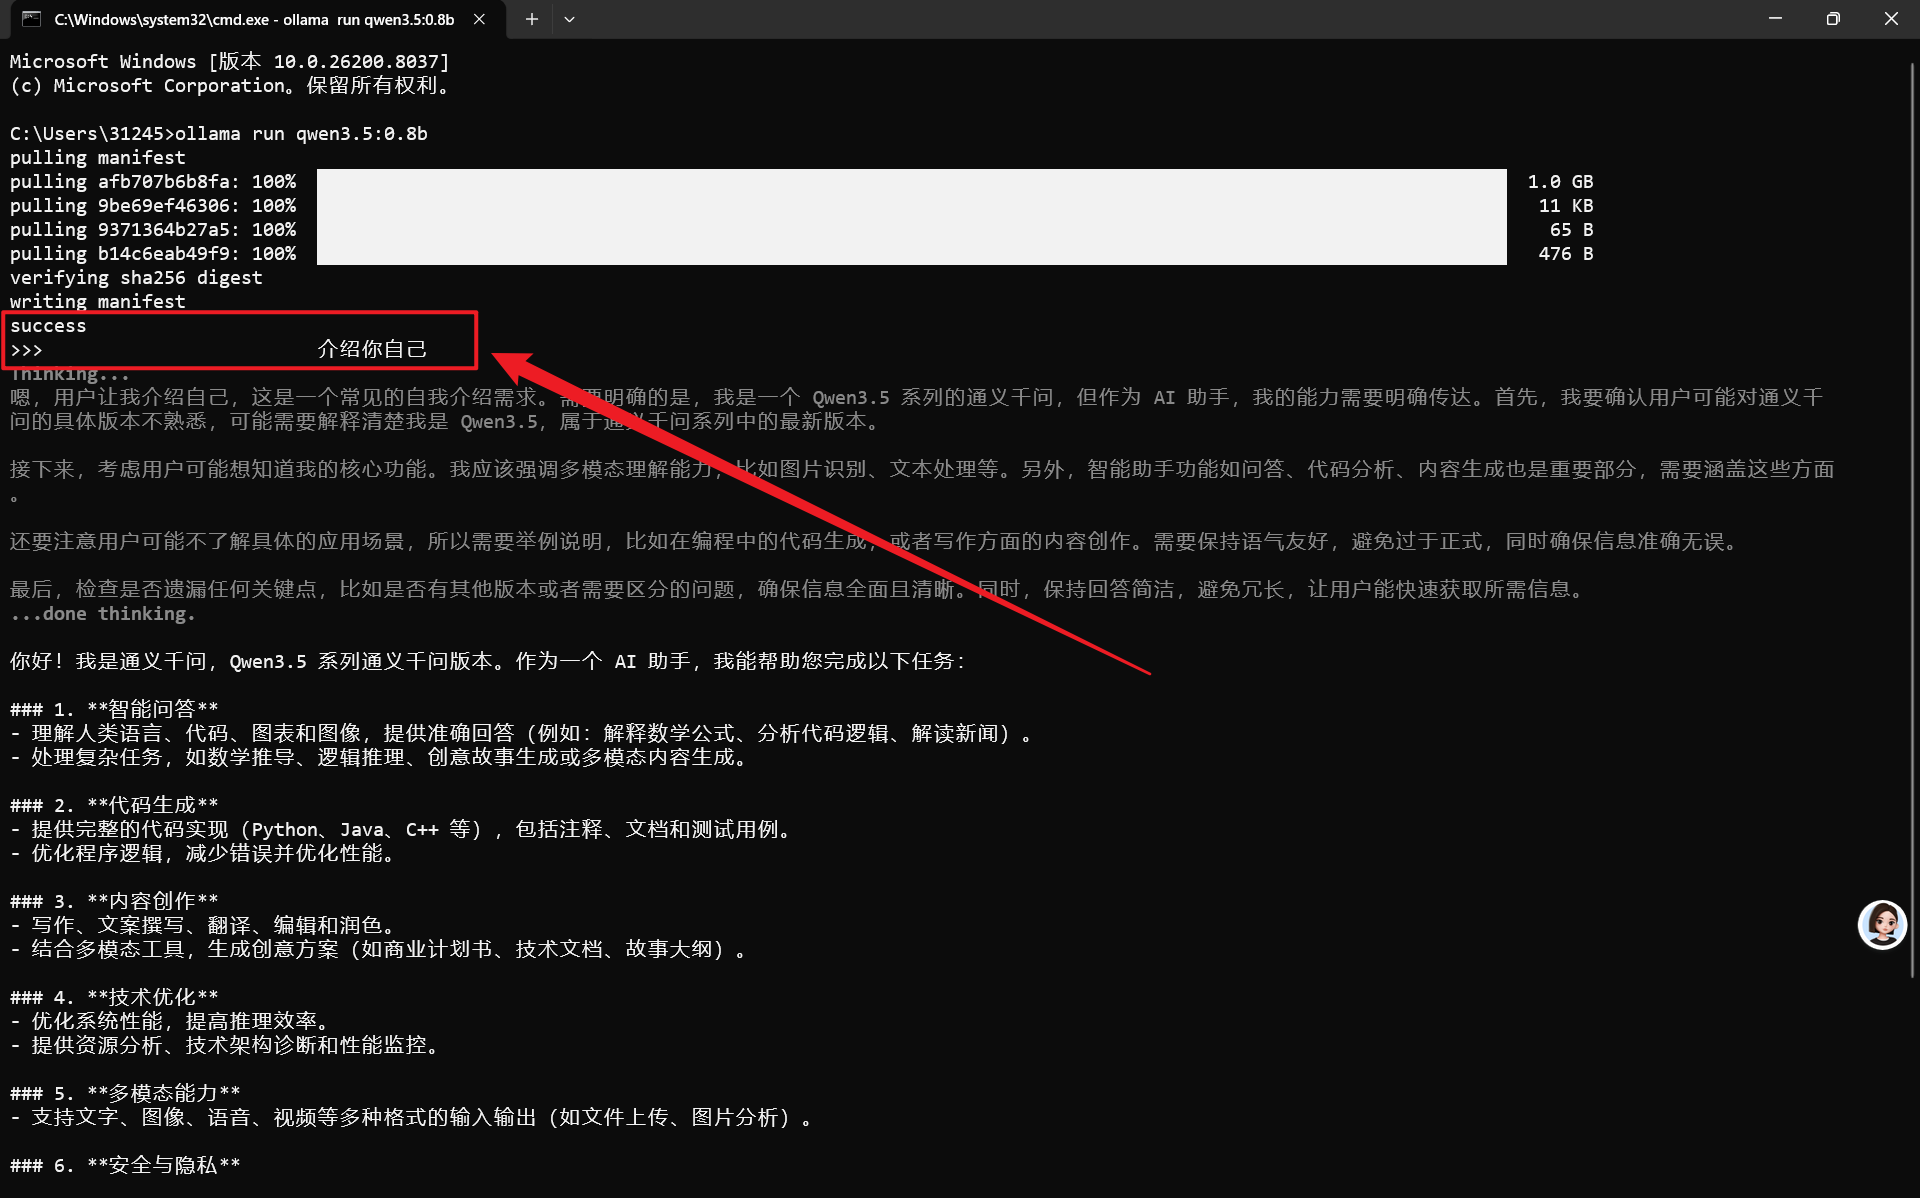Click the 'pulling afb707b6b8fa: 100%' line

pos(153,182)
